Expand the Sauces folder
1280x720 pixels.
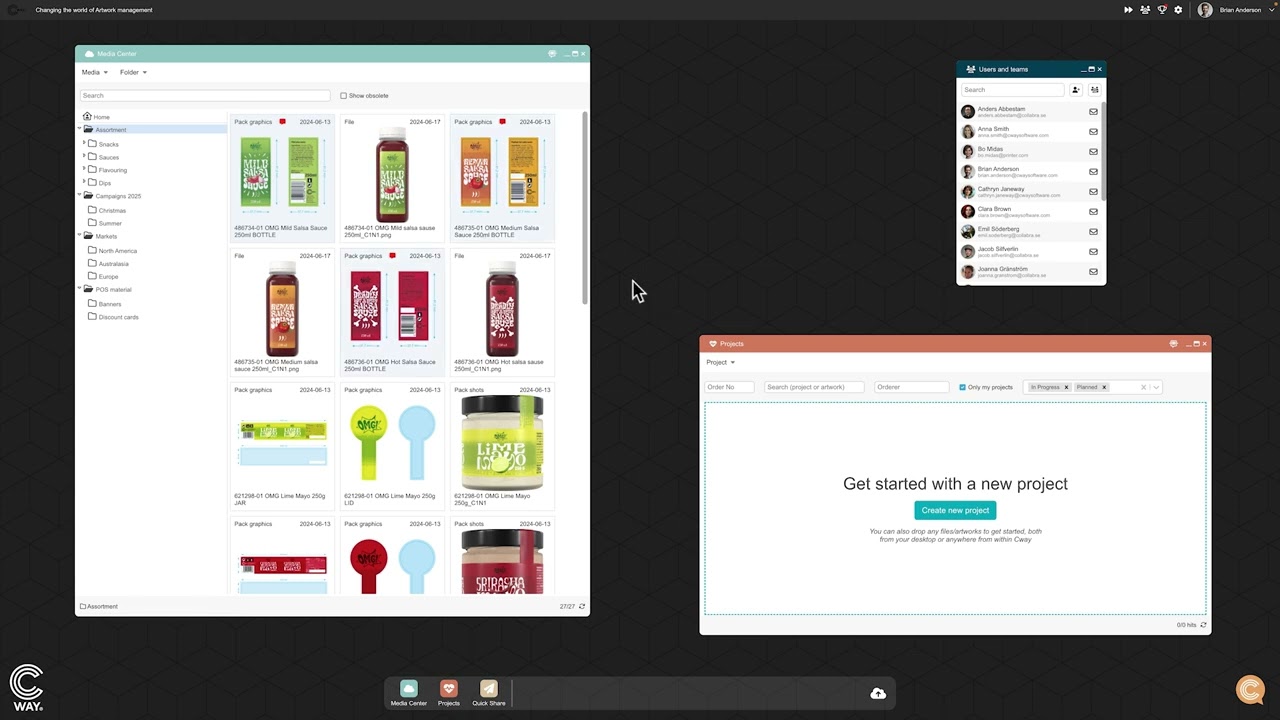coord(84,157)
